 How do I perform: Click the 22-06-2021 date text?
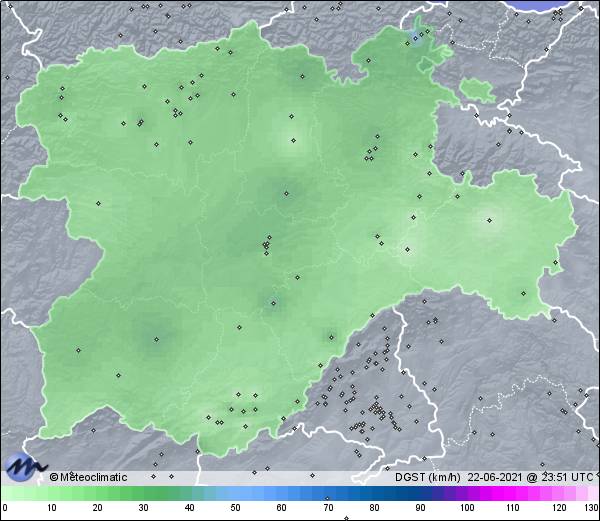[x=495, y=477]
